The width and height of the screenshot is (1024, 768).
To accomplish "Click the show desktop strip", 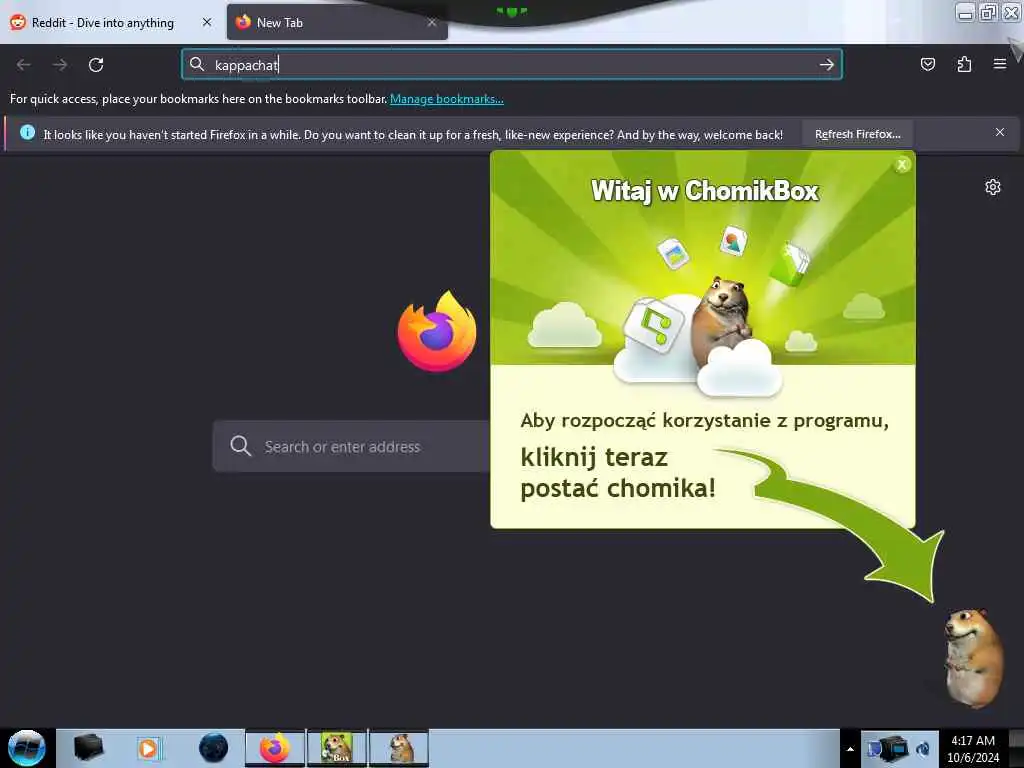I will click(x=1016, y=748).
